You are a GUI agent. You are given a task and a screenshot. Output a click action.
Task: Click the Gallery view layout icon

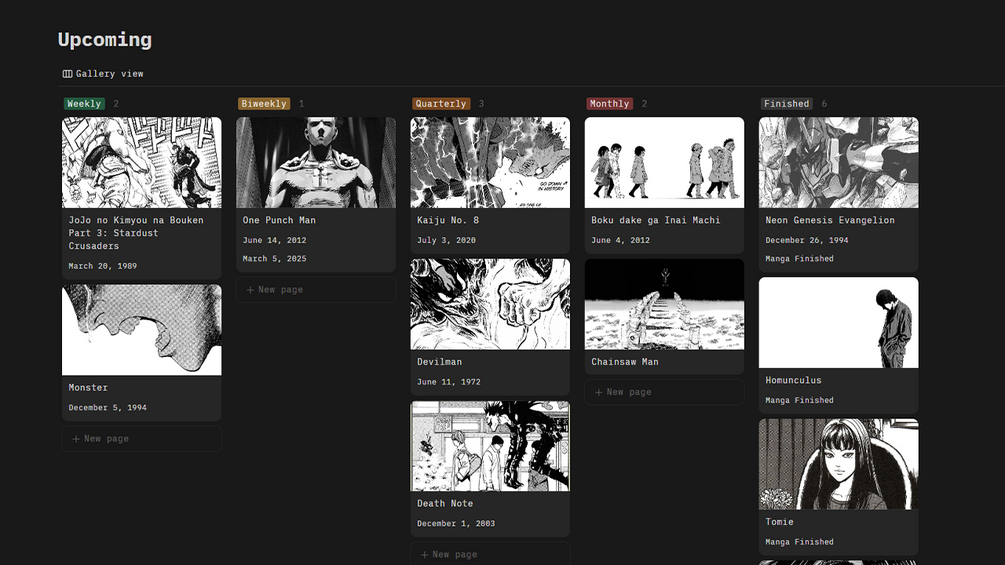tap(67, 74)
